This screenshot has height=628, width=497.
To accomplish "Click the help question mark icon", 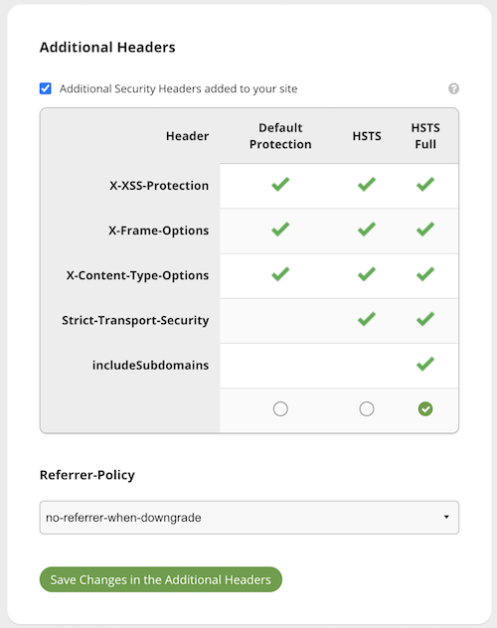I will click(453, 89).
